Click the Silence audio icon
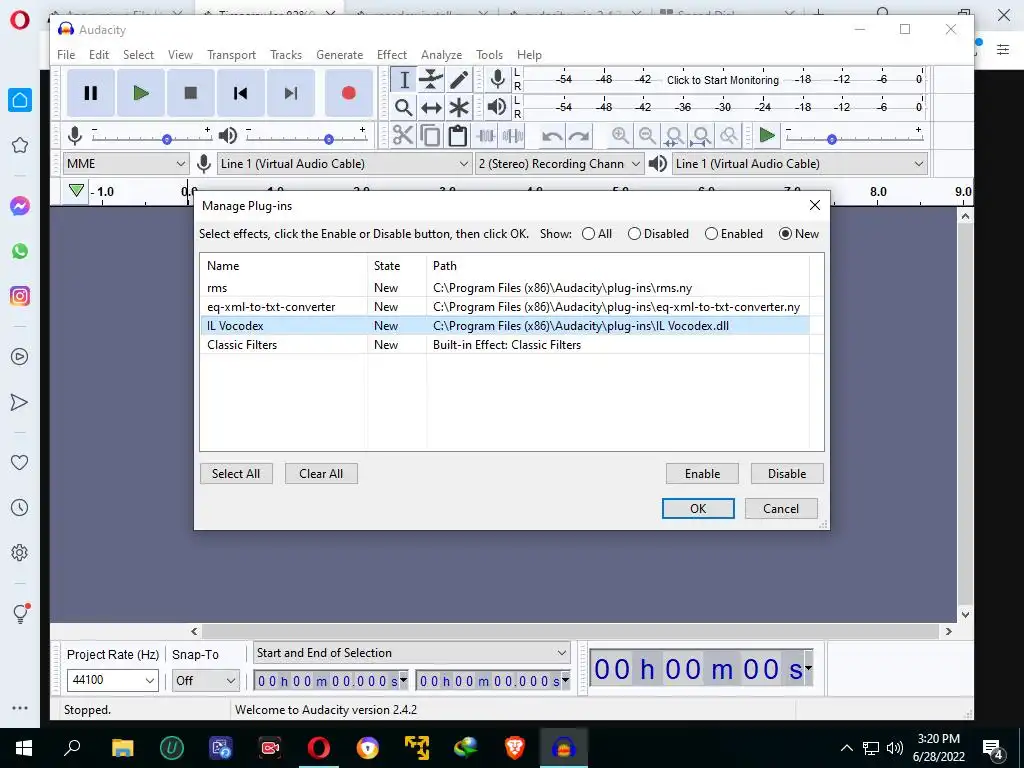This screenshot has height=768, width=1024. 513,136
